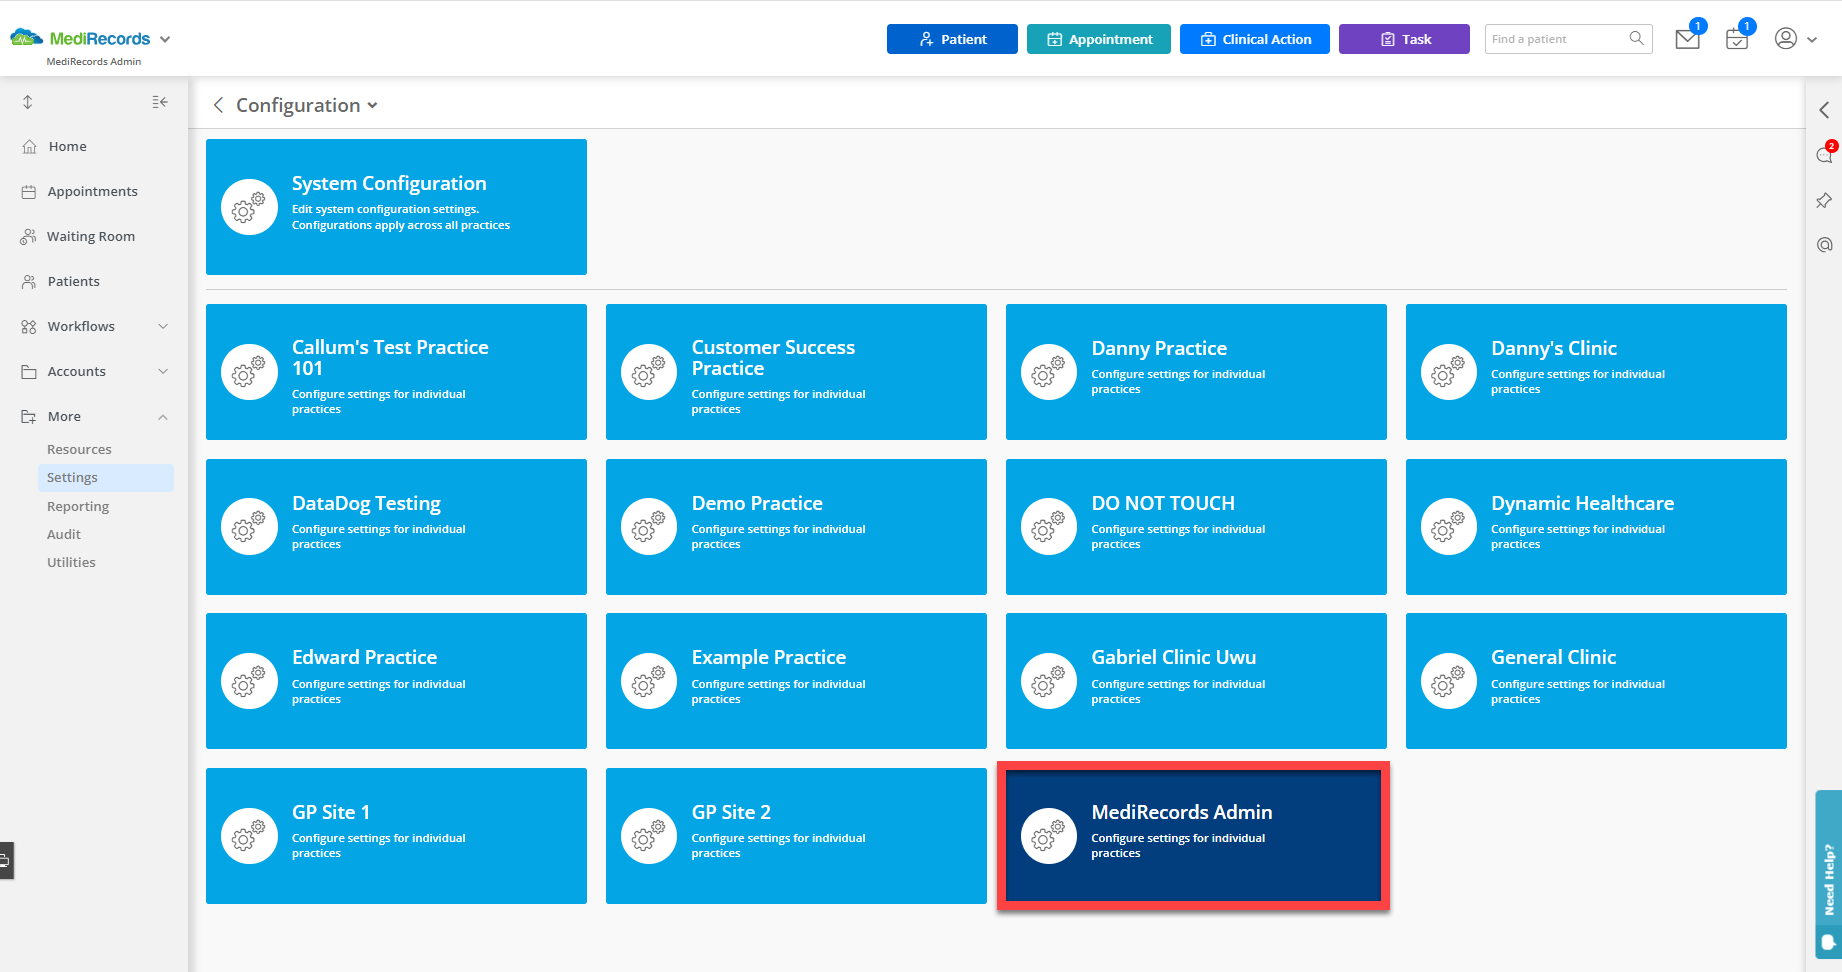Open the General Clinic tile
This screenshot has height=972, width=1842.
(1596, 681)
